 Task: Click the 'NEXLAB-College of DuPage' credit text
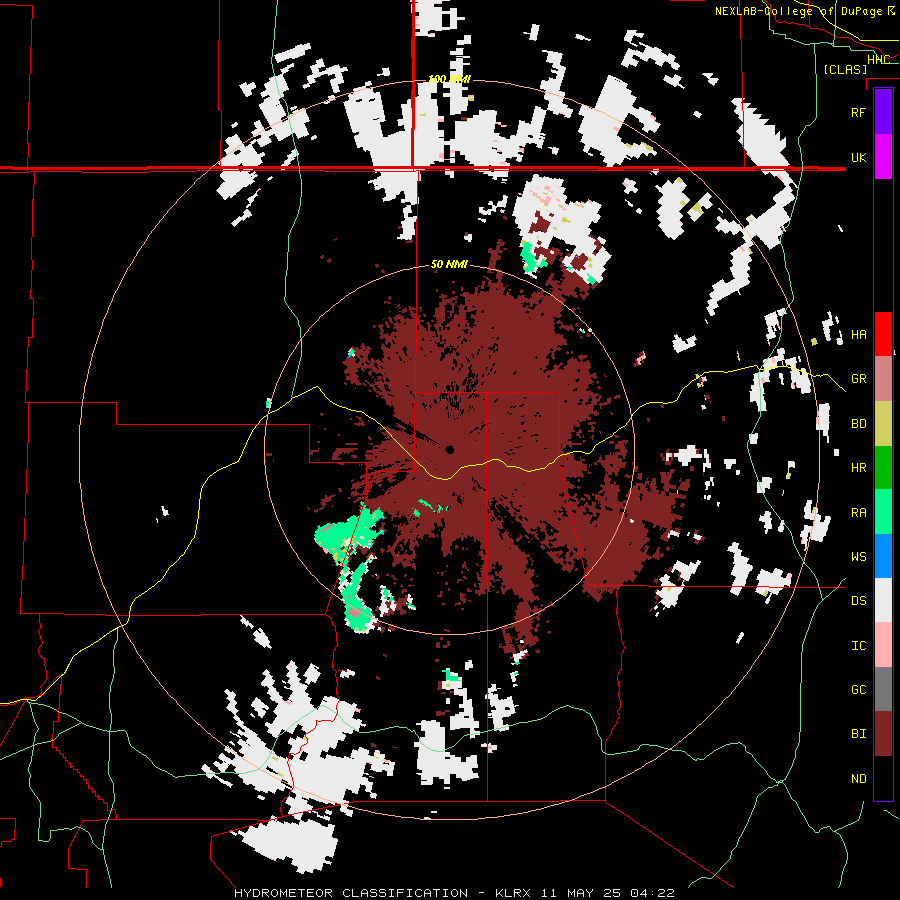click(x=799, y=11)
